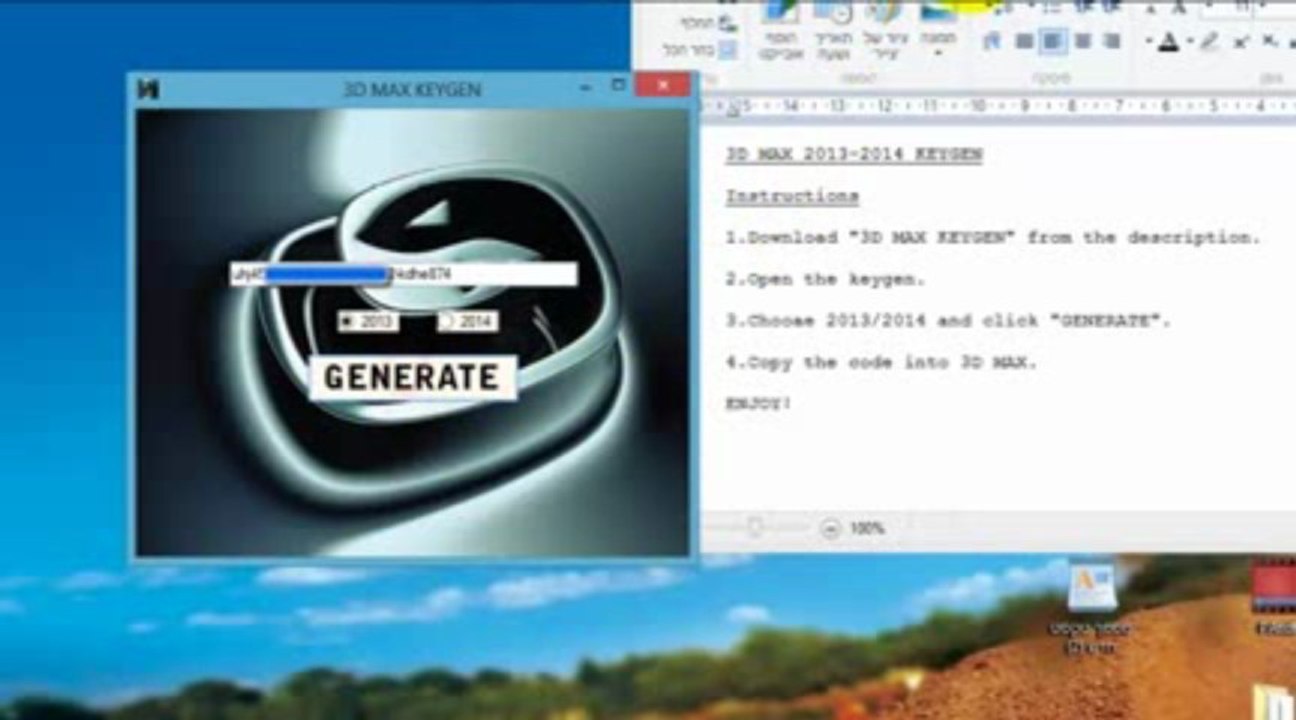This screenshot has width=1296, height=720.
Task: Click the keygen app icon in title bar
Action: click(x=148, y=89)
